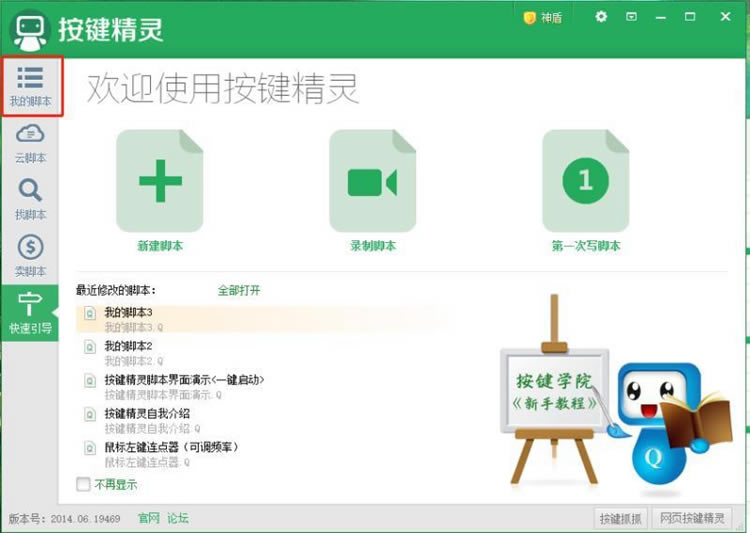Click the 网页按键精灵 button

pyautogui.click(x=691, y=518)
